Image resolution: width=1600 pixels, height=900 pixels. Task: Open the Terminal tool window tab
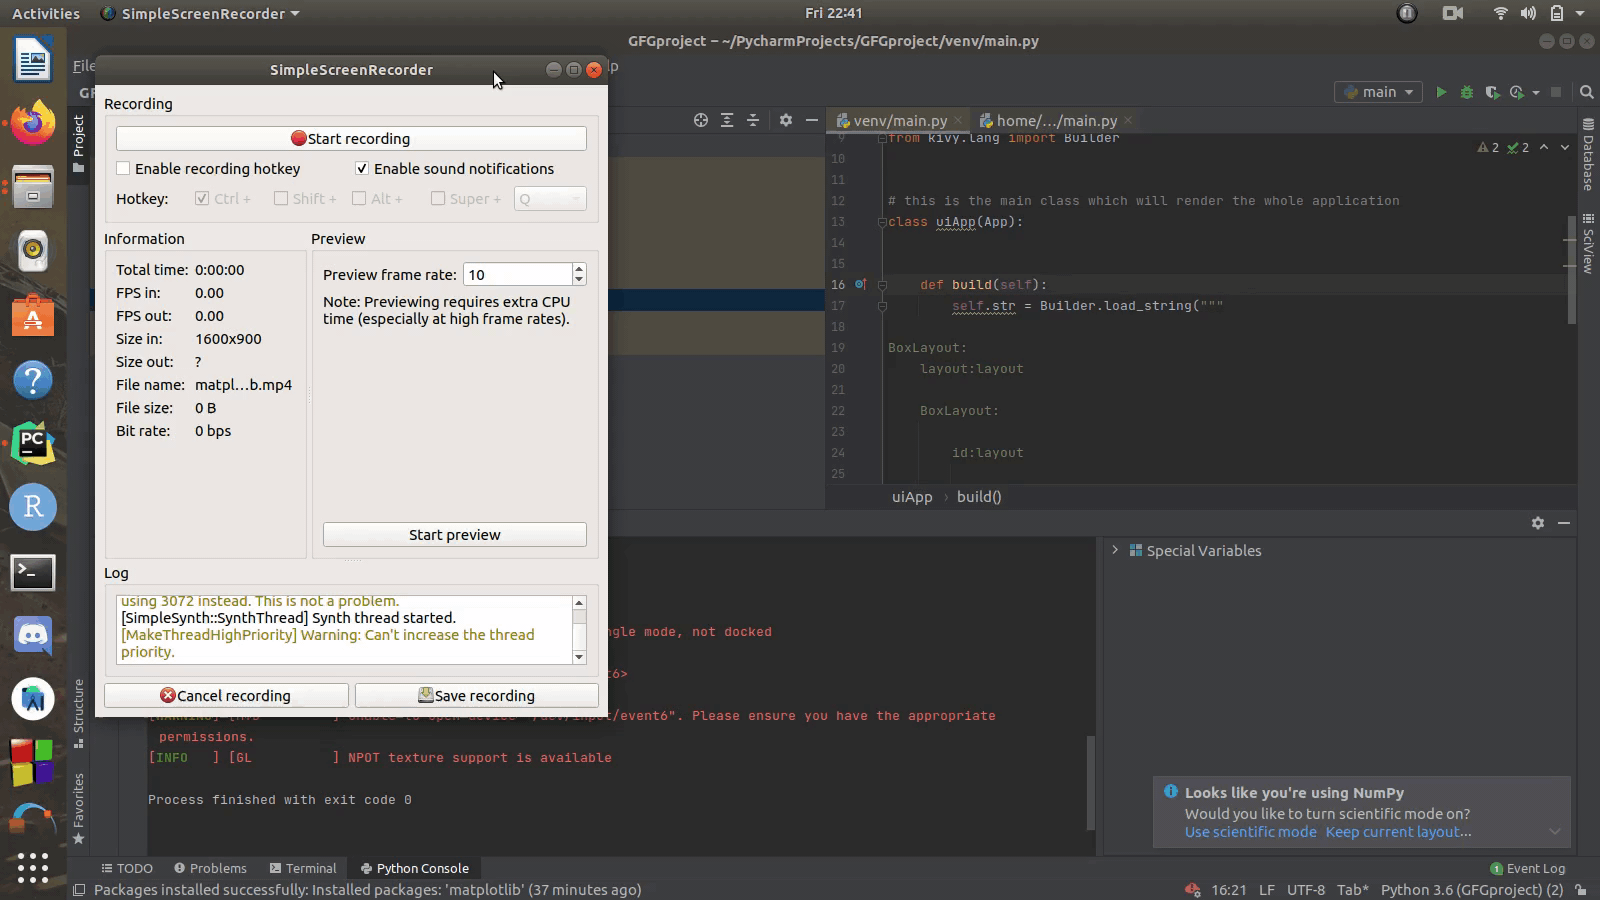click(303, 868)
